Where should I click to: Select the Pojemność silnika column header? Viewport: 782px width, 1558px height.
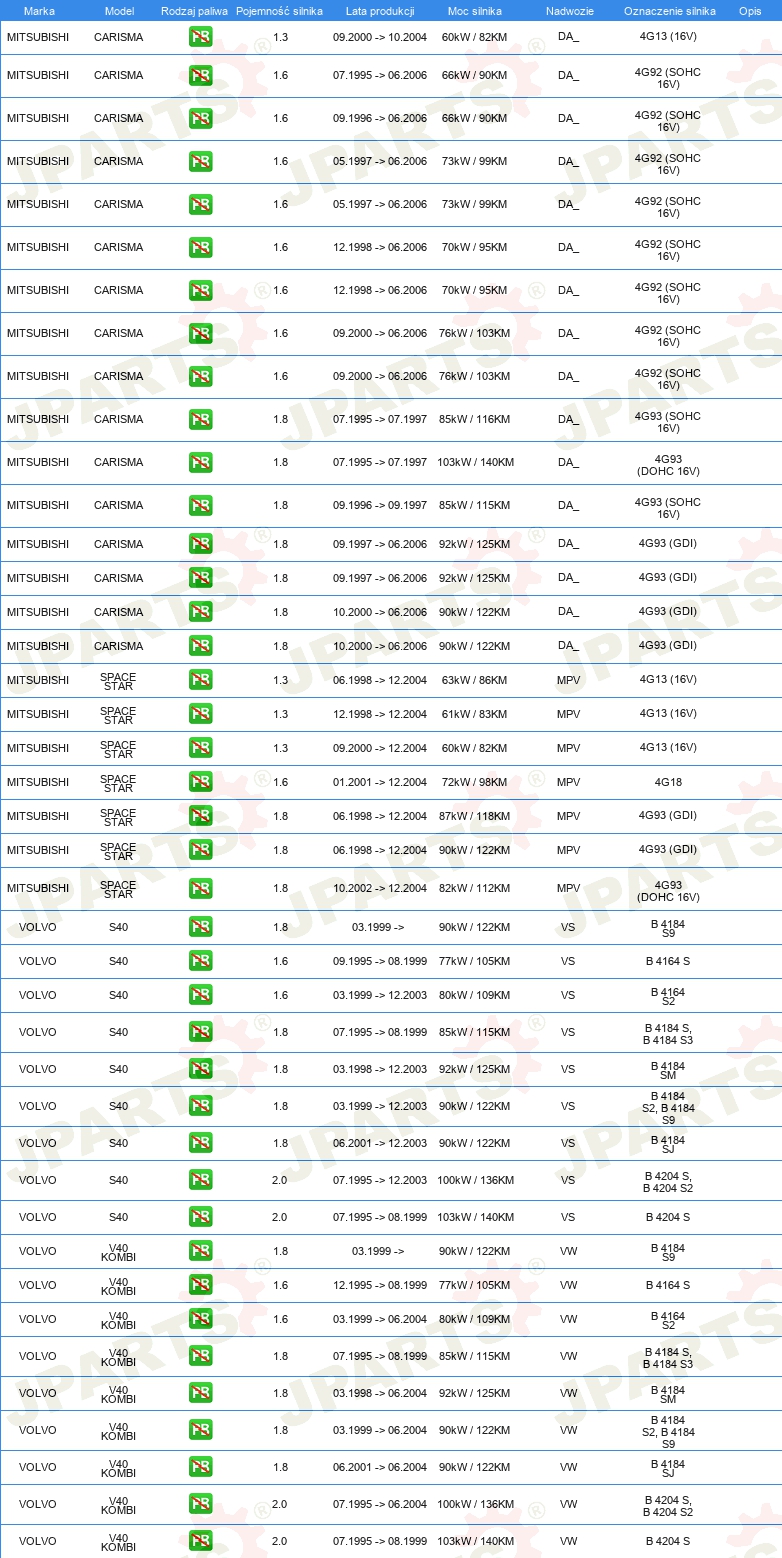coord(279,11)
